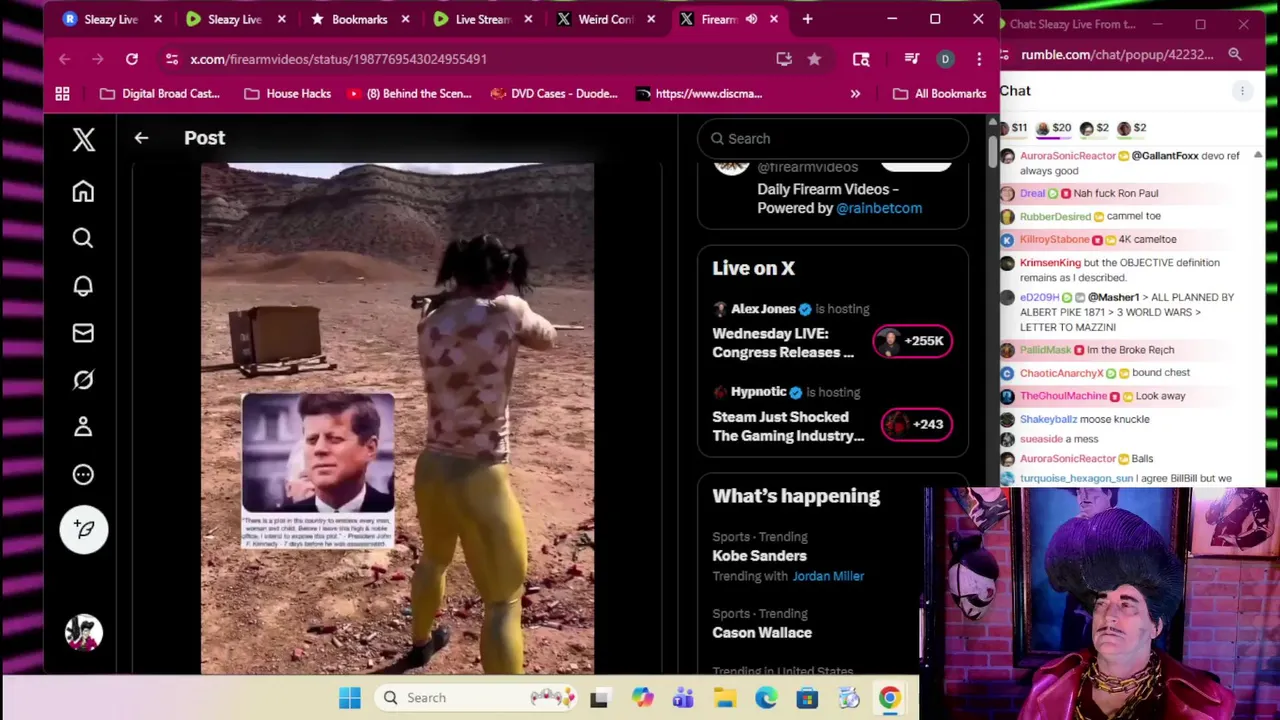Open the Windows Start button

tap(349, 698)
